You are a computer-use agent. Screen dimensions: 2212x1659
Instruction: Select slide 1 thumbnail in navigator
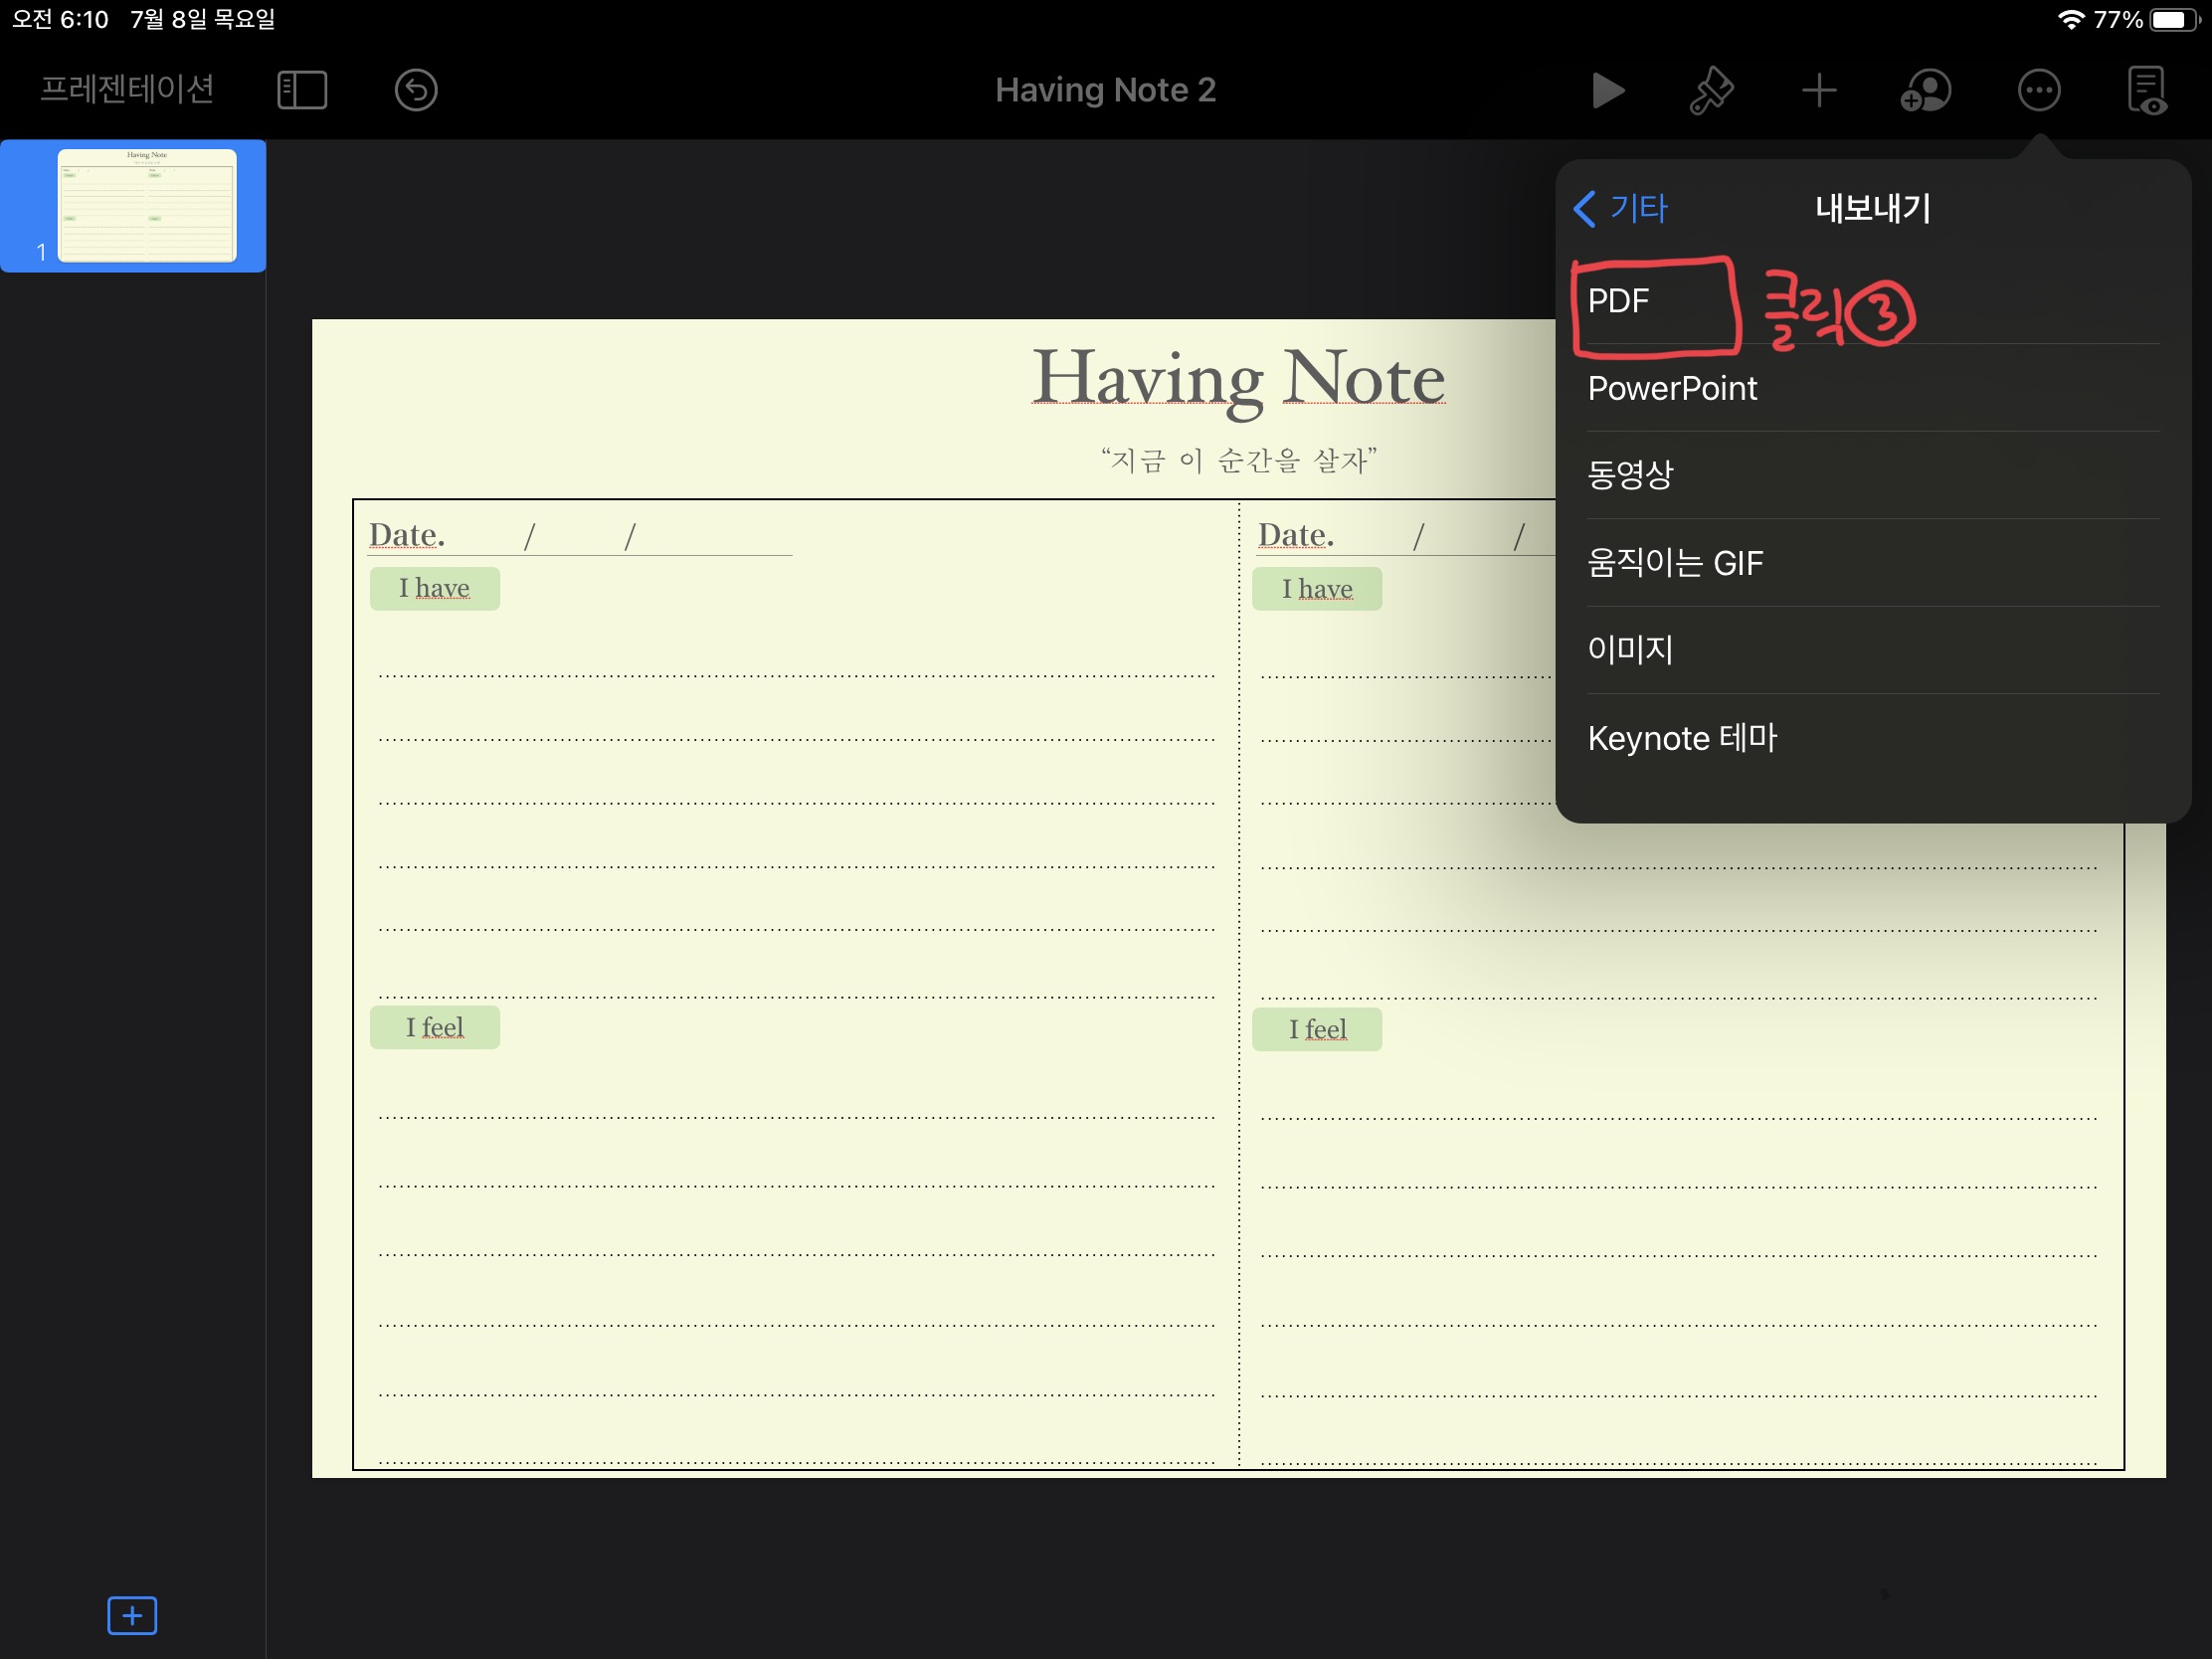[147, 206]
